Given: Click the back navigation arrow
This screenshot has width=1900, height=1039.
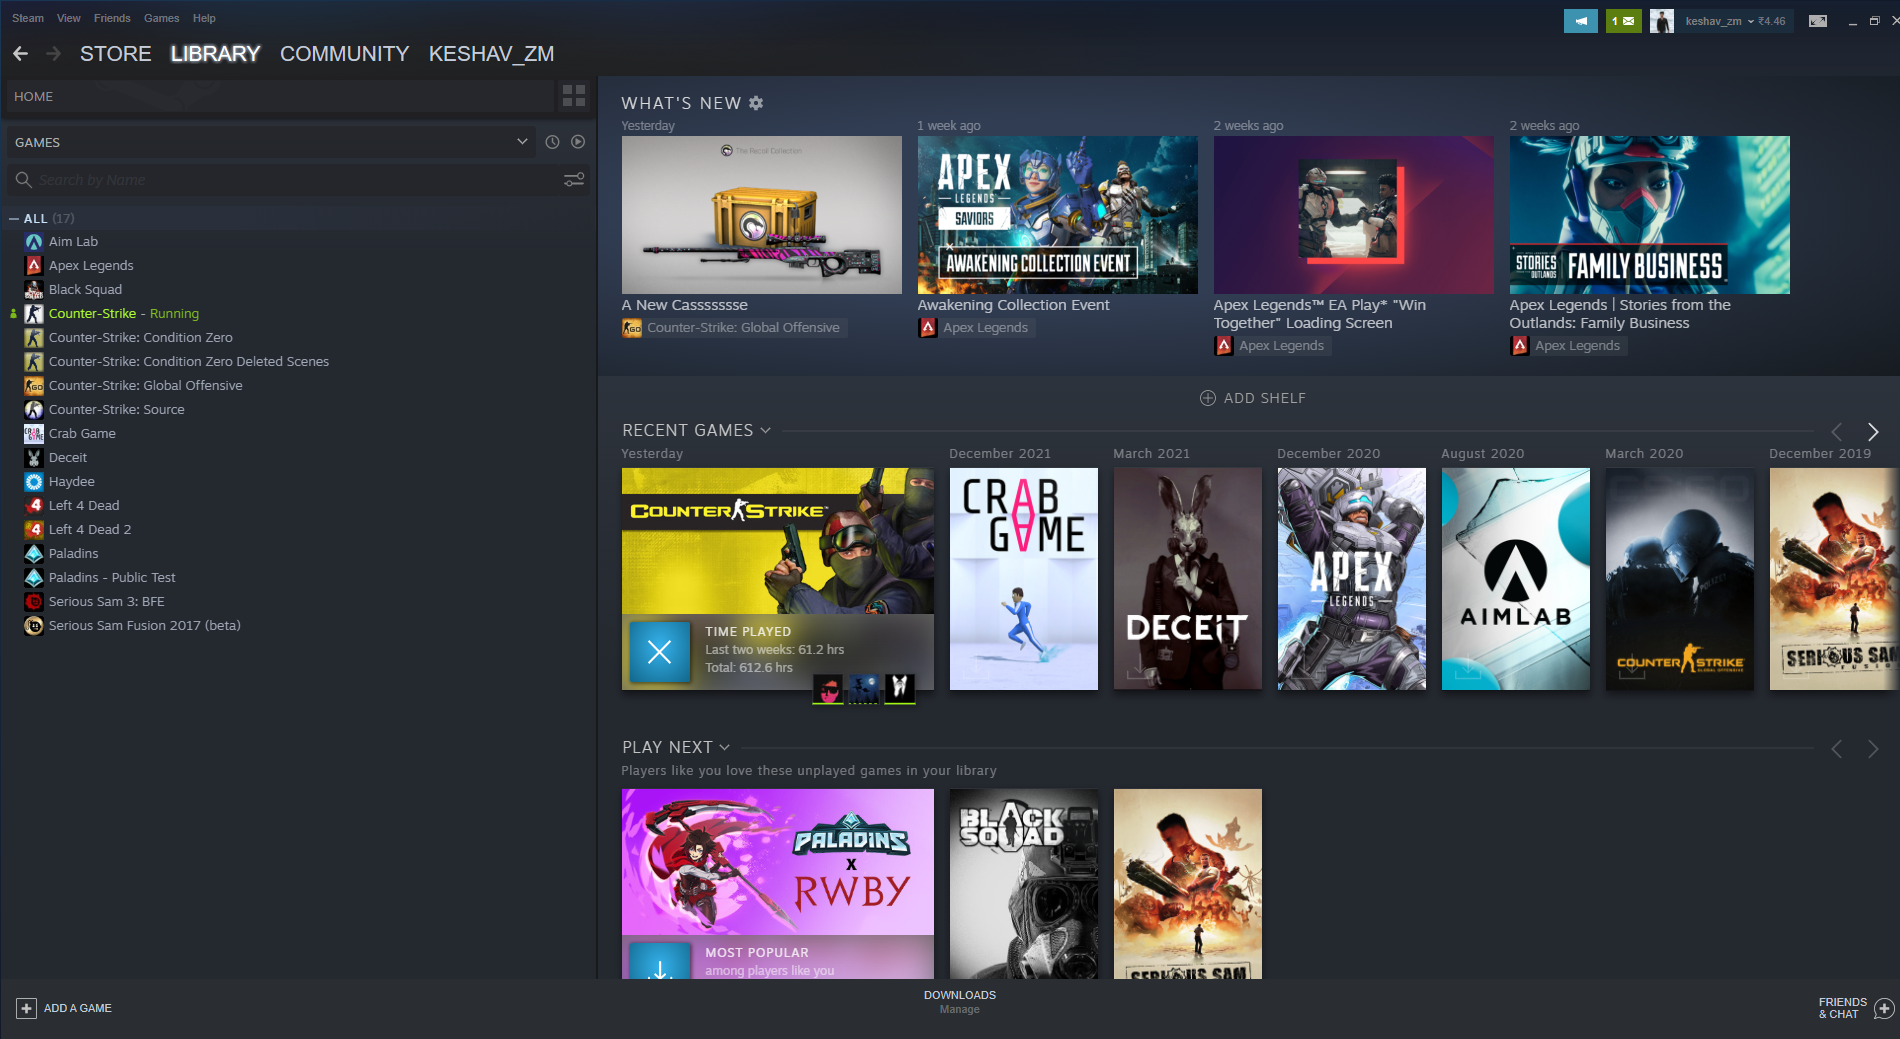Looking at the screenshot, I should (21, 54).
